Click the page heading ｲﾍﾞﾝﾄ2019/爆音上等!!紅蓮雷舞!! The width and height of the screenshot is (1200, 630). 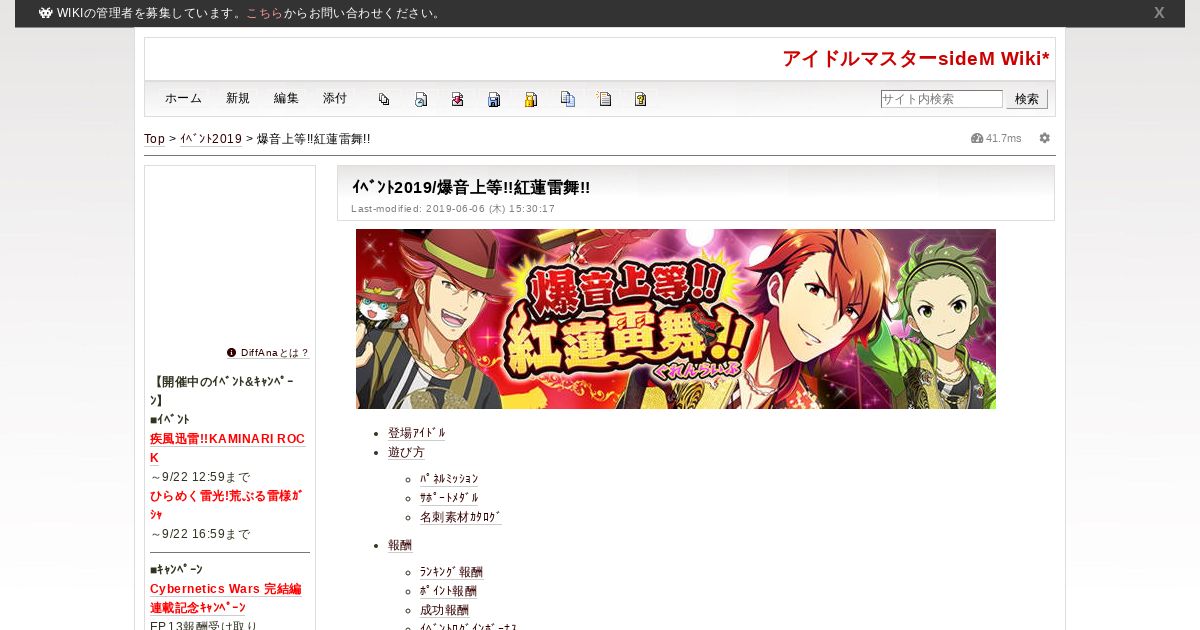(x=471, y=187)
